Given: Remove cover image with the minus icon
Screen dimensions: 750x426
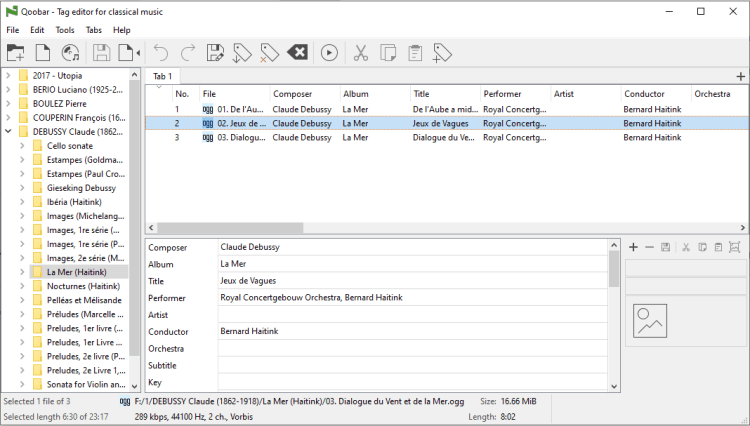Looking at the screenshot, I should (x=649, y=247).
